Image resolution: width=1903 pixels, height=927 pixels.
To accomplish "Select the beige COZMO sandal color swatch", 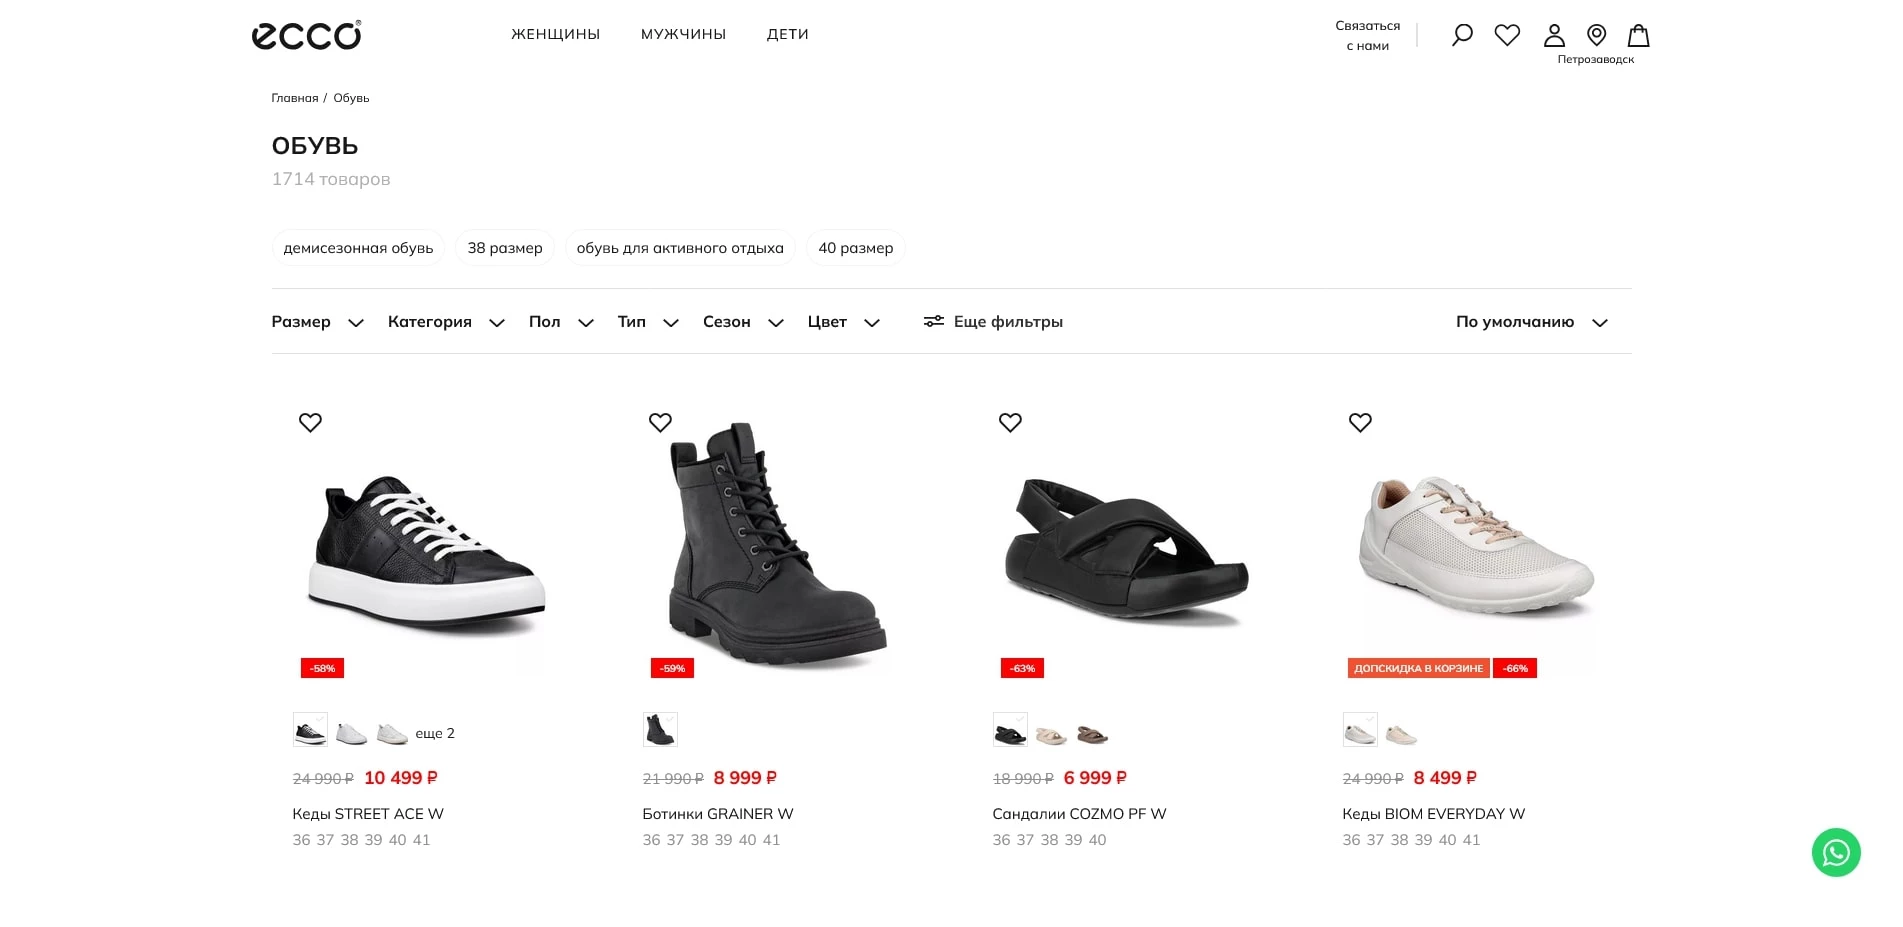I will [x=1051, y=735].
